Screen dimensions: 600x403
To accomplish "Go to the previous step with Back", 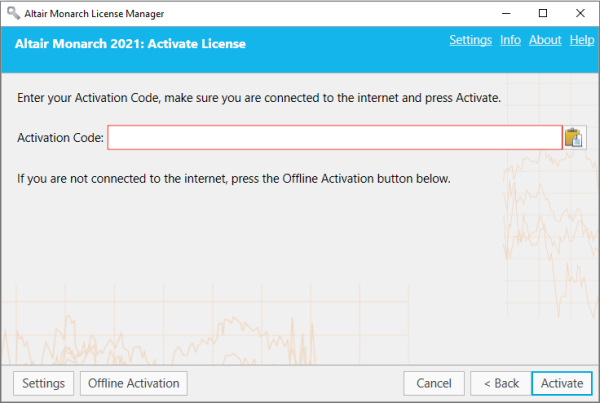I will [498, 383].
